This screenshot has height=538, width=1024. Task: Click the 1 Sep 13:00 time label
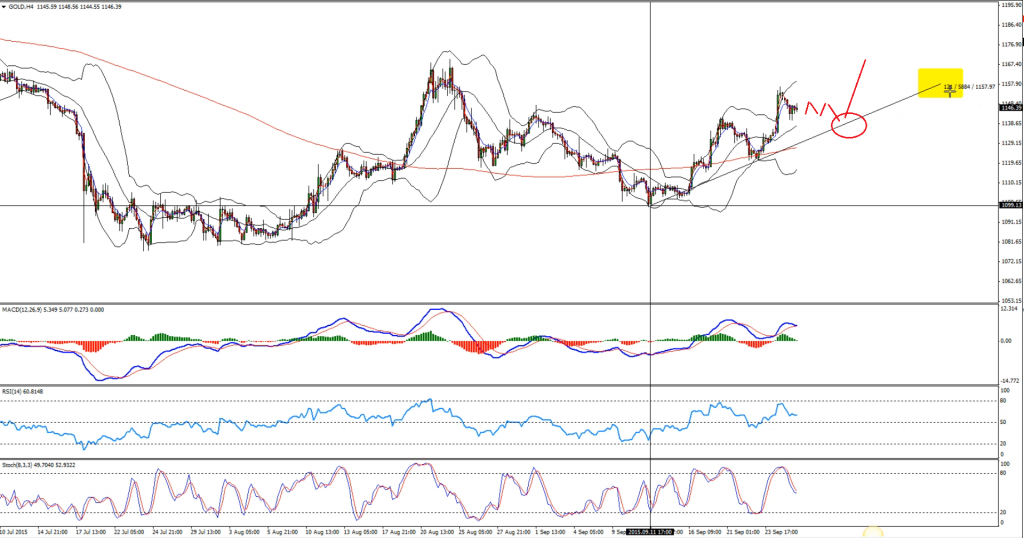[x=552, y=532]
